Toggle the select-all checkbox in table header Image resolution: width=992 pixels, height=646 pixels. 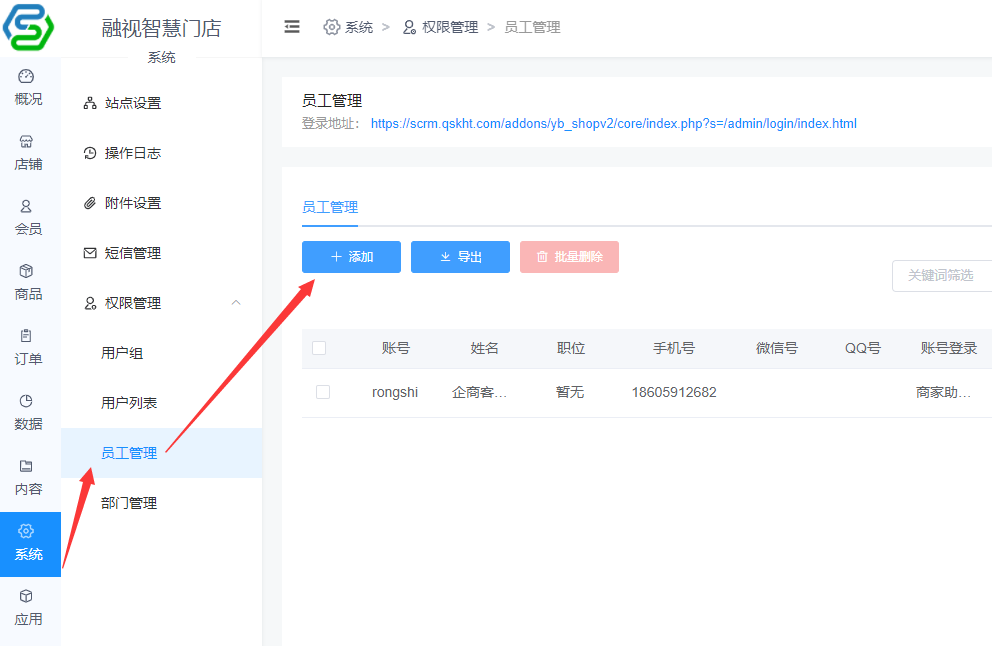click(x=319, y=348)
